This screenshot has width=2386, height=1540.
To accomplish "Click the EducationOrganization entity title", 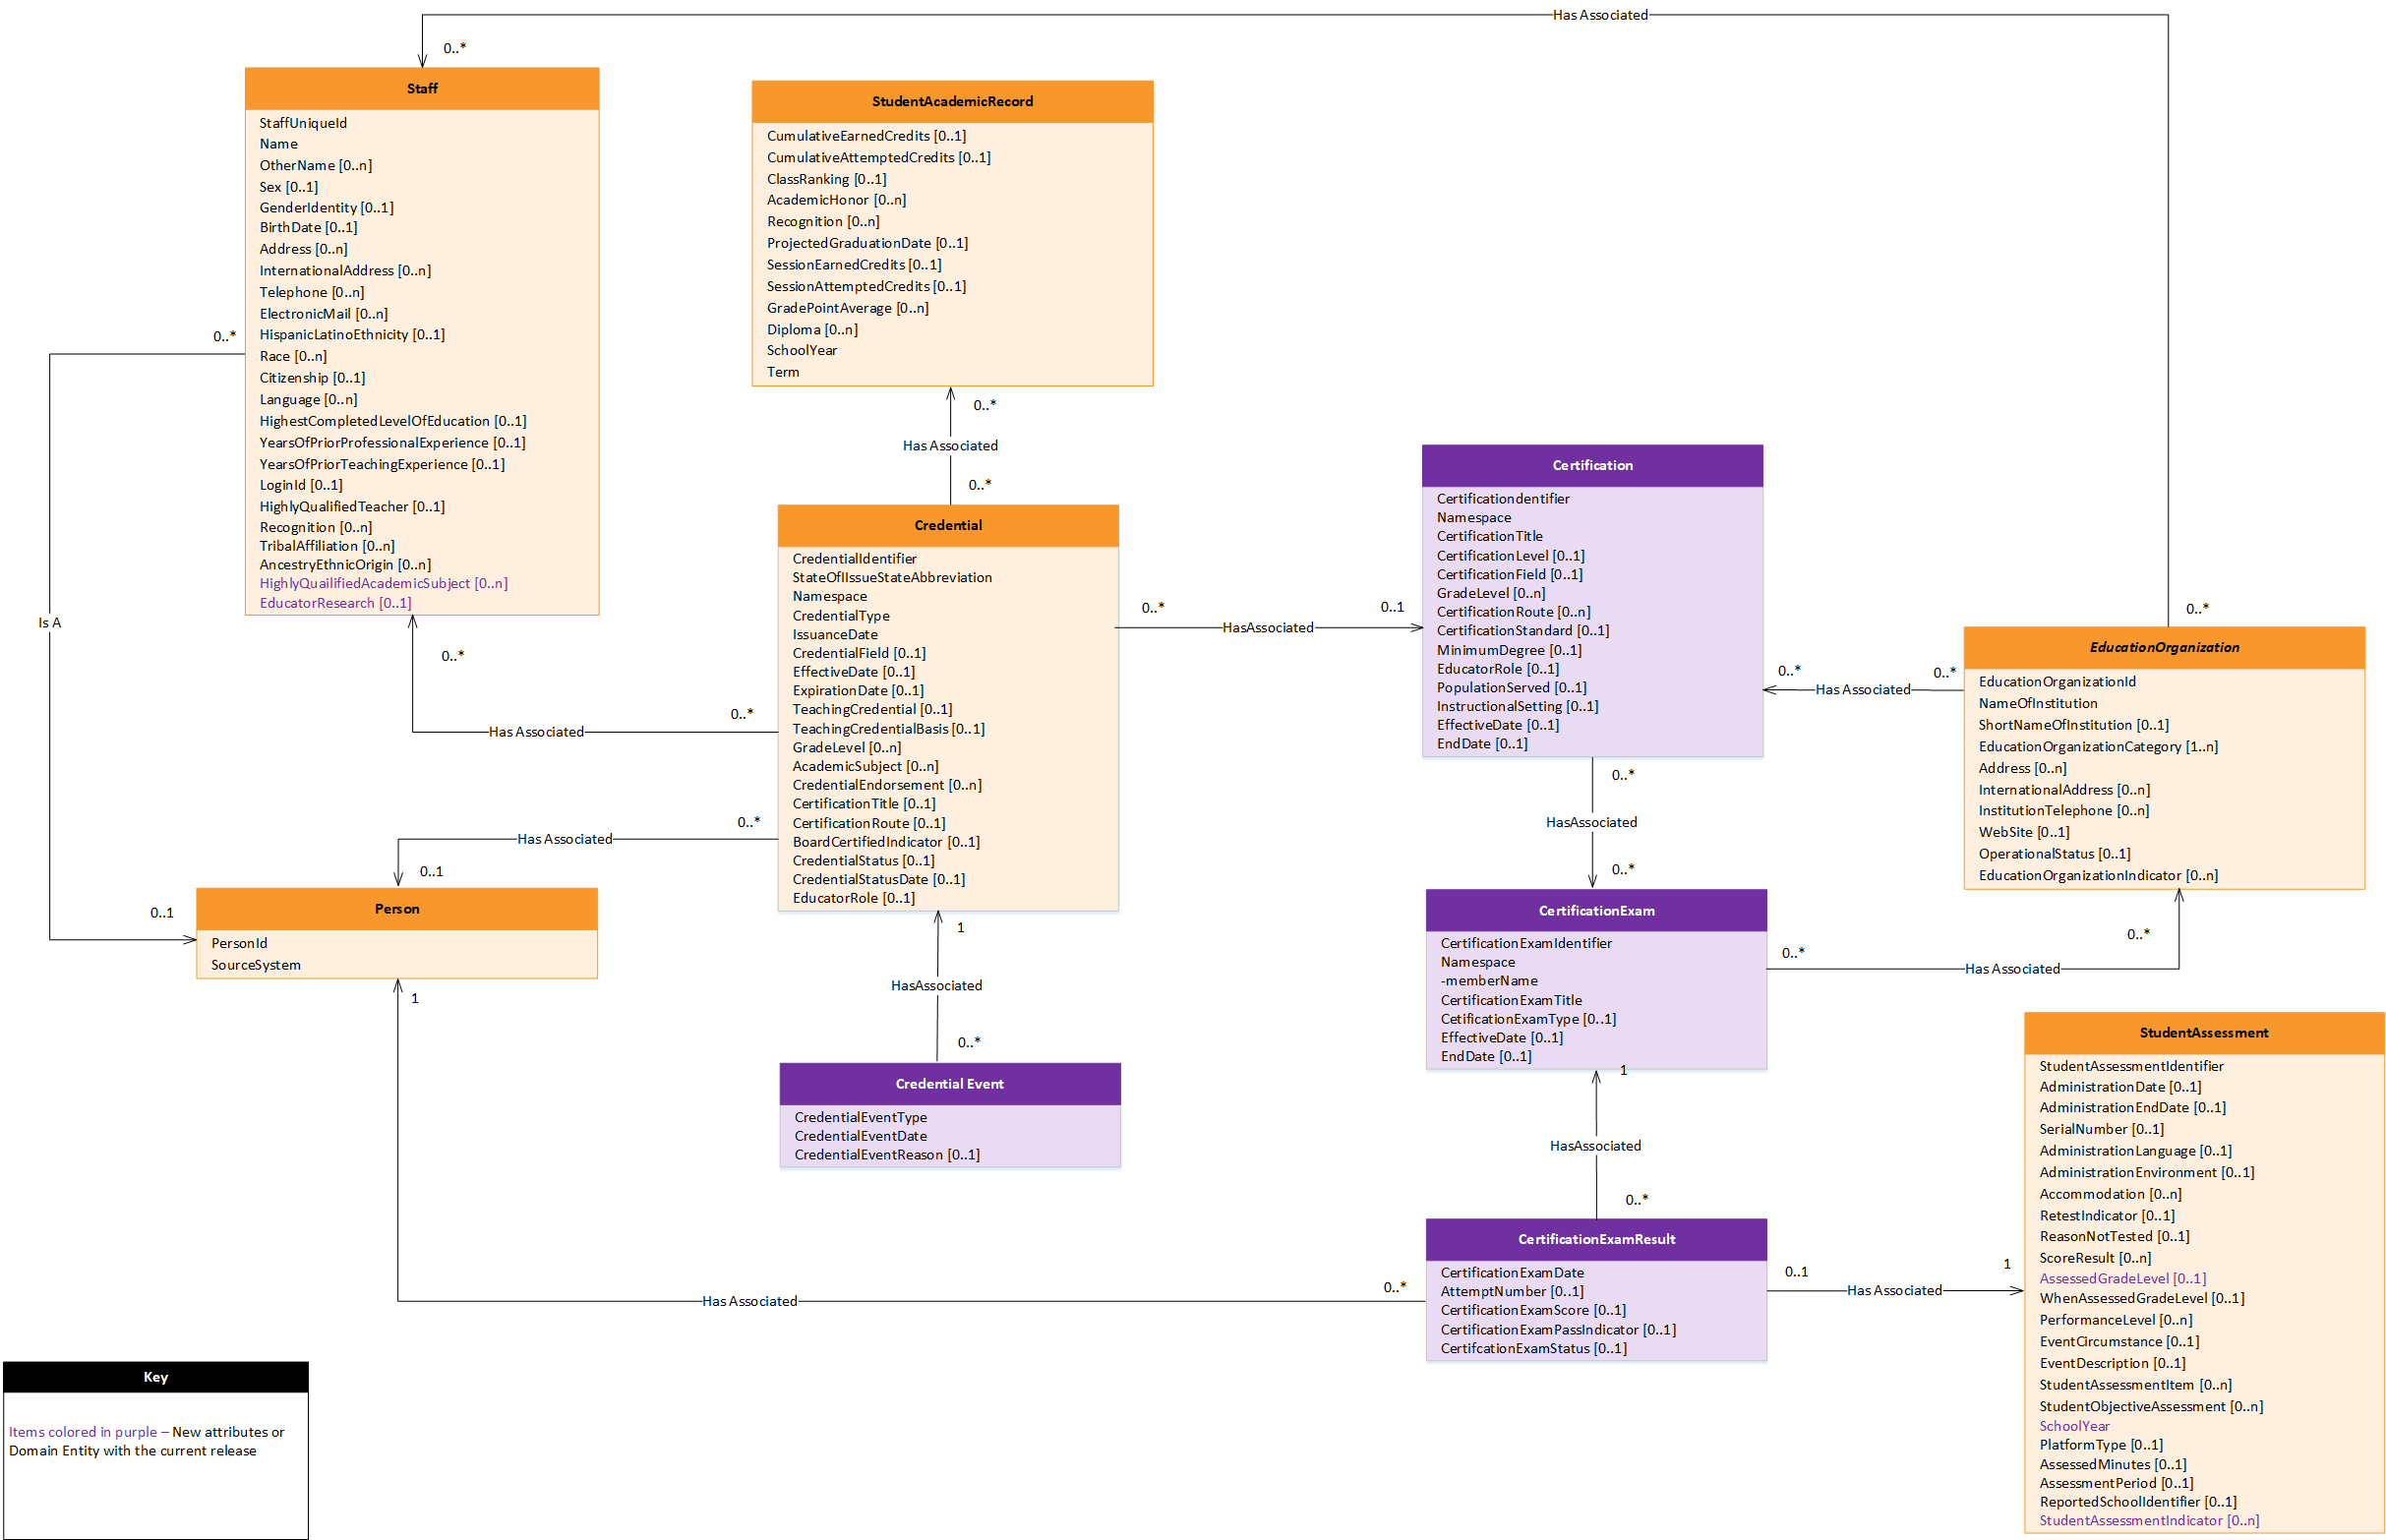I will point(2163,648).
